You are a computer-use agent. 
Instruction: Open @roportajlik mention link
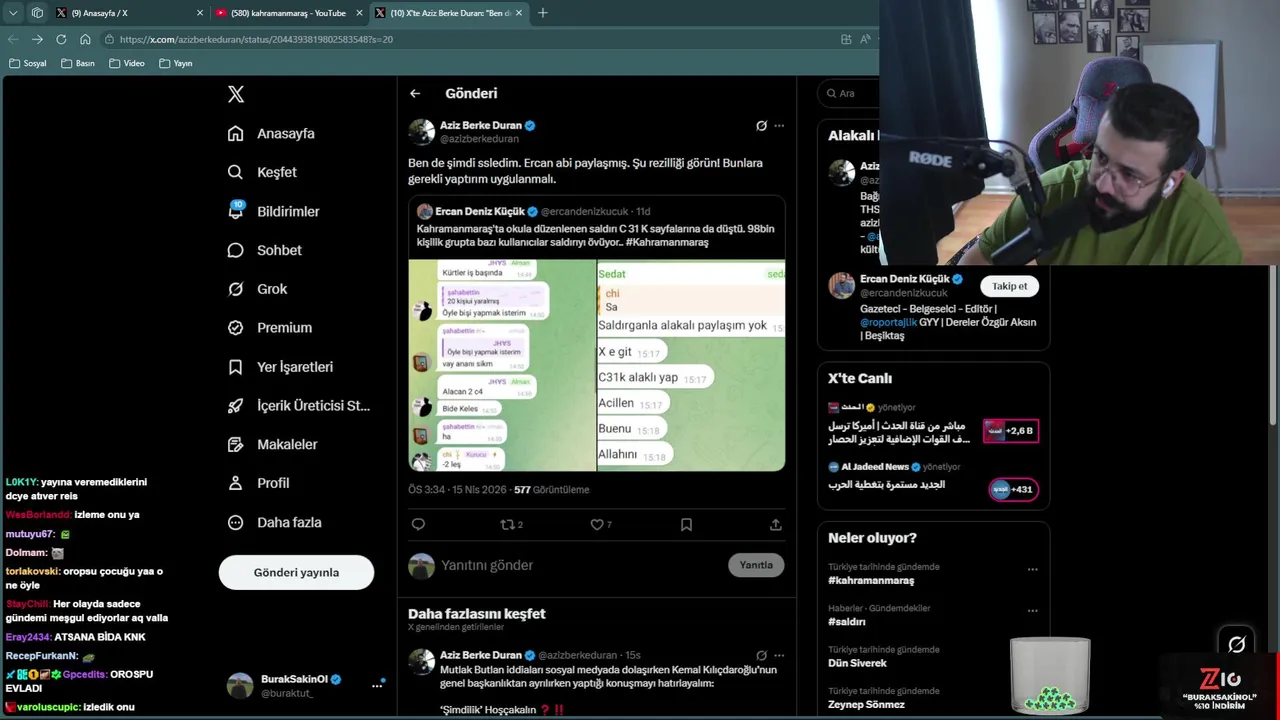coord(888,322)
